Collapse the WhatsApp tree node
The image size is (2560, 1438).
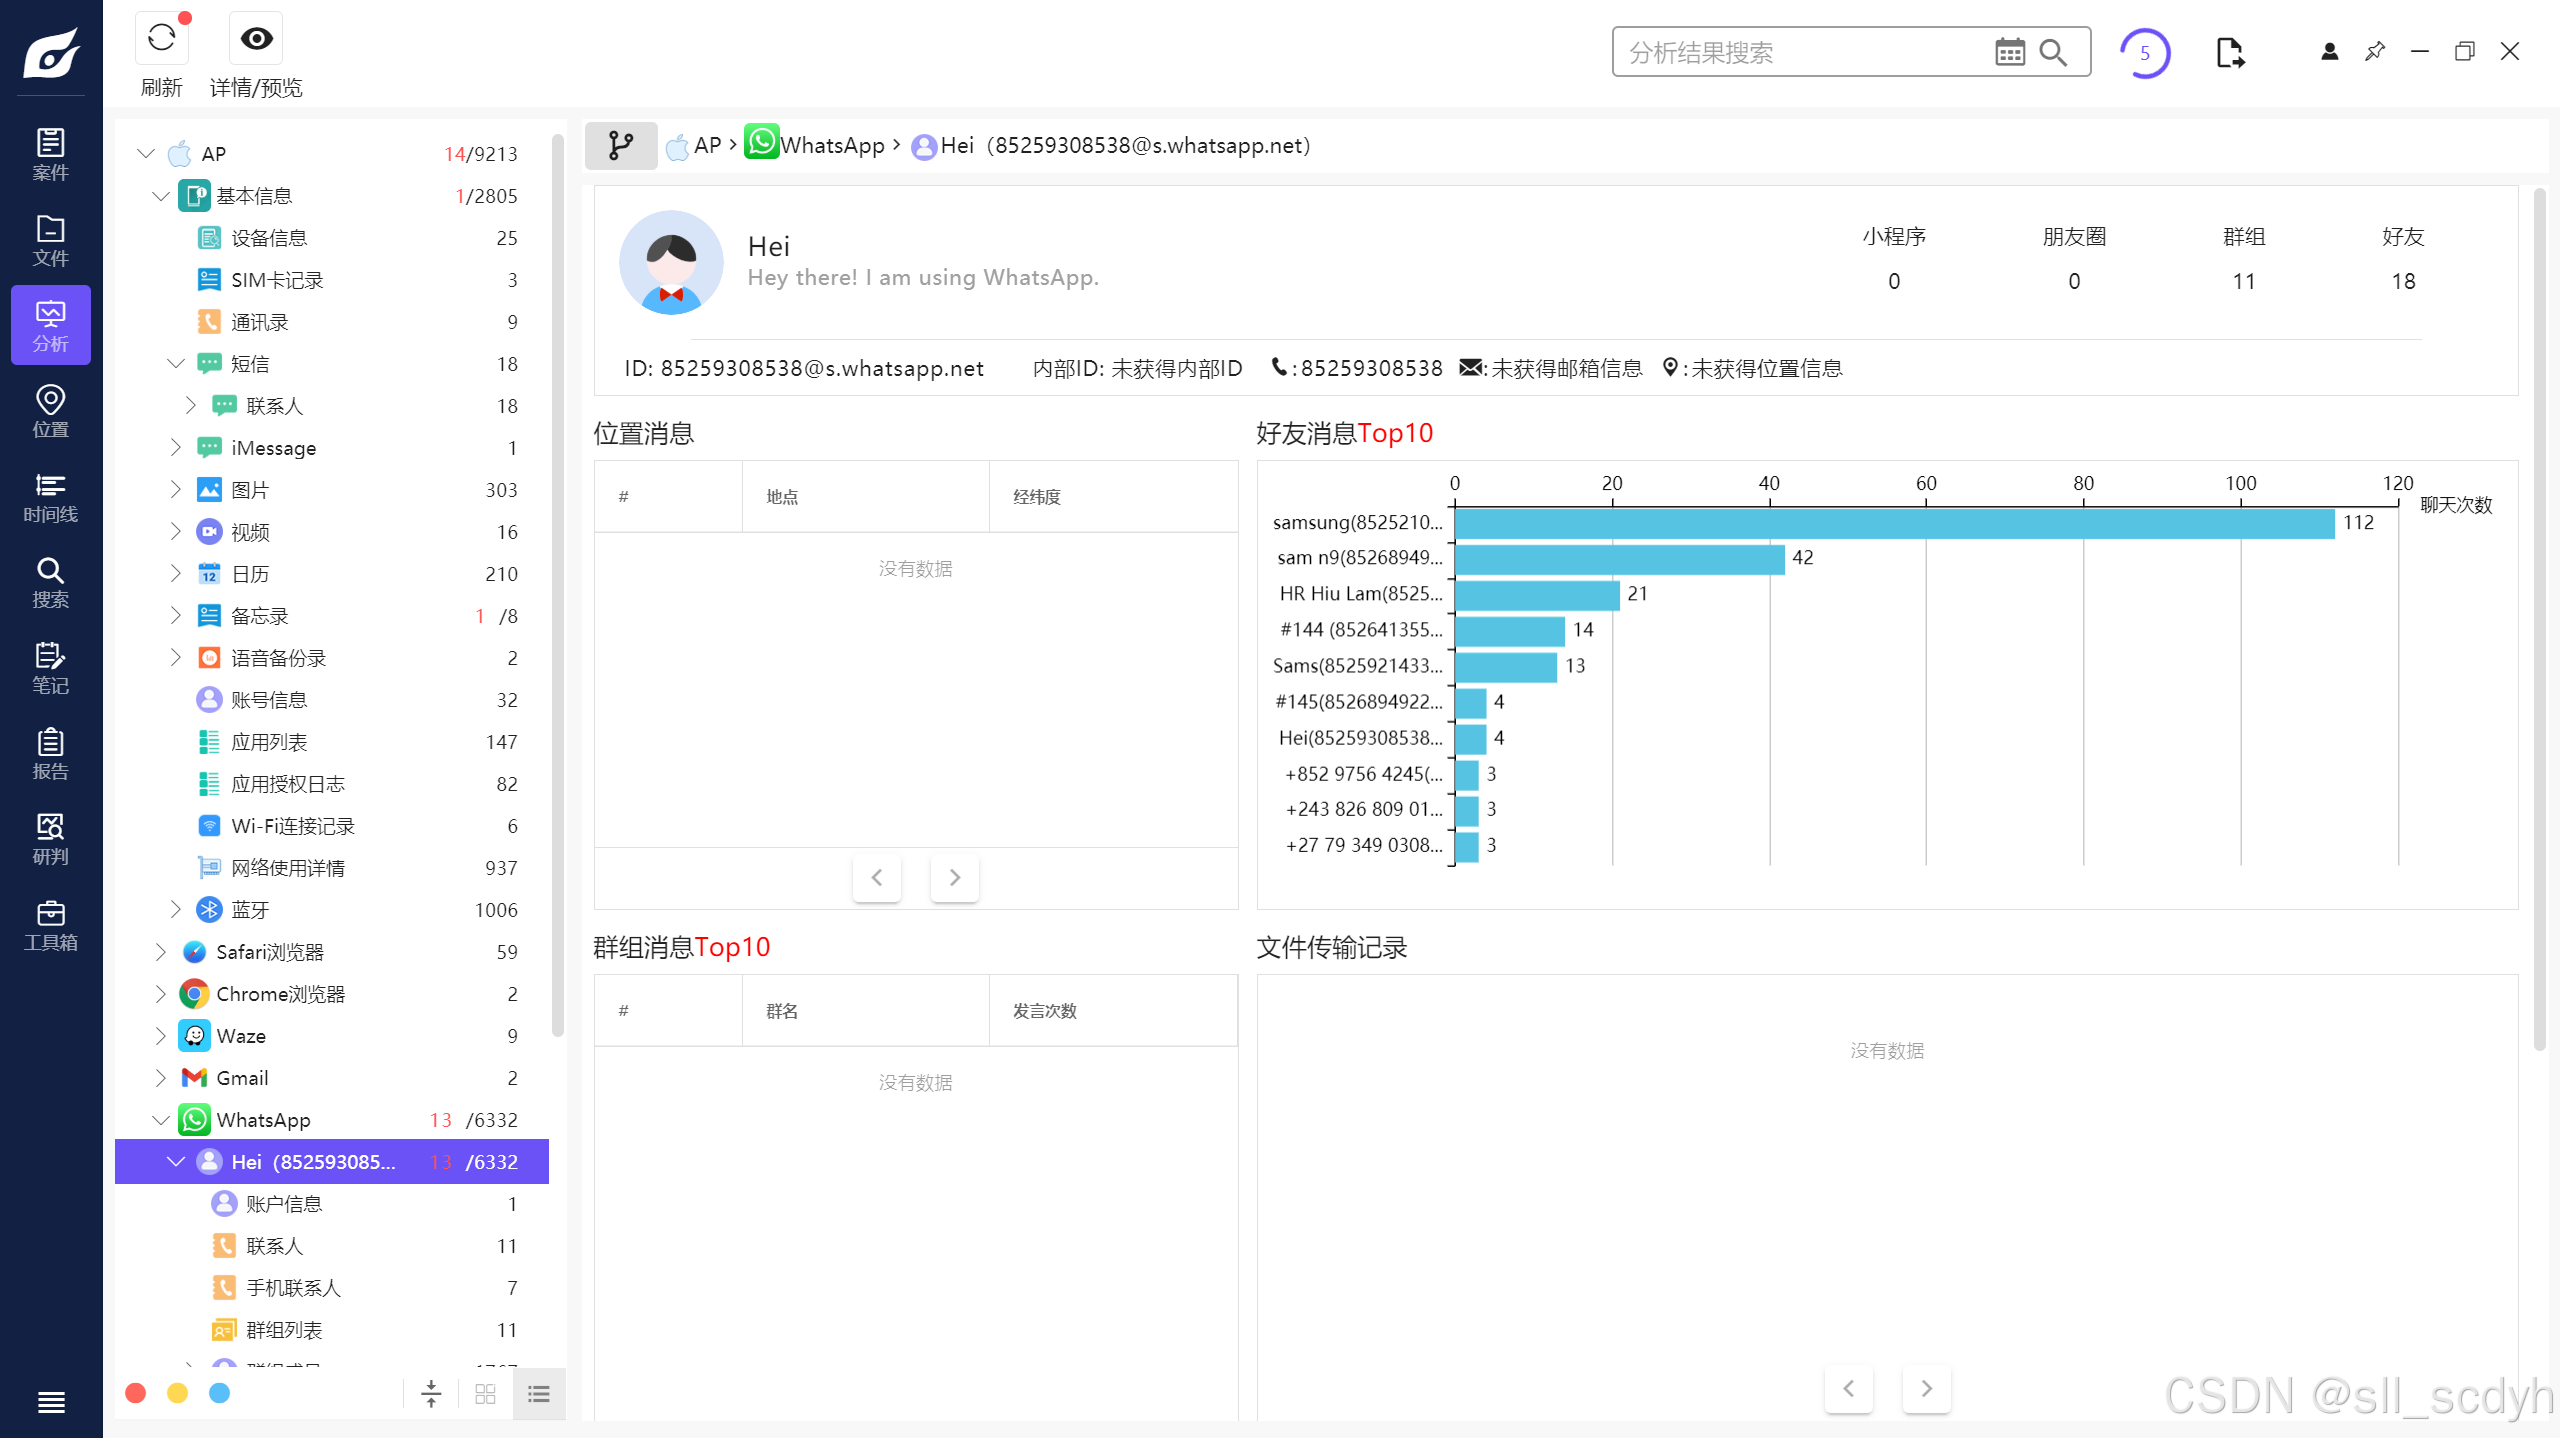160,1120
